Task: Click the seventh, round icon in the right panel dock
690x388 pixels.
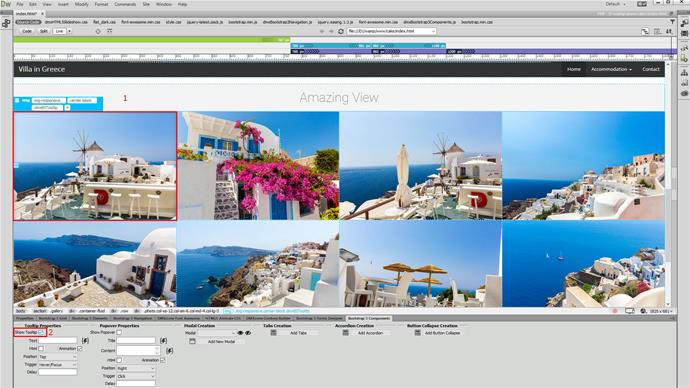Action: pyautogui.click(x=684, y=93)
